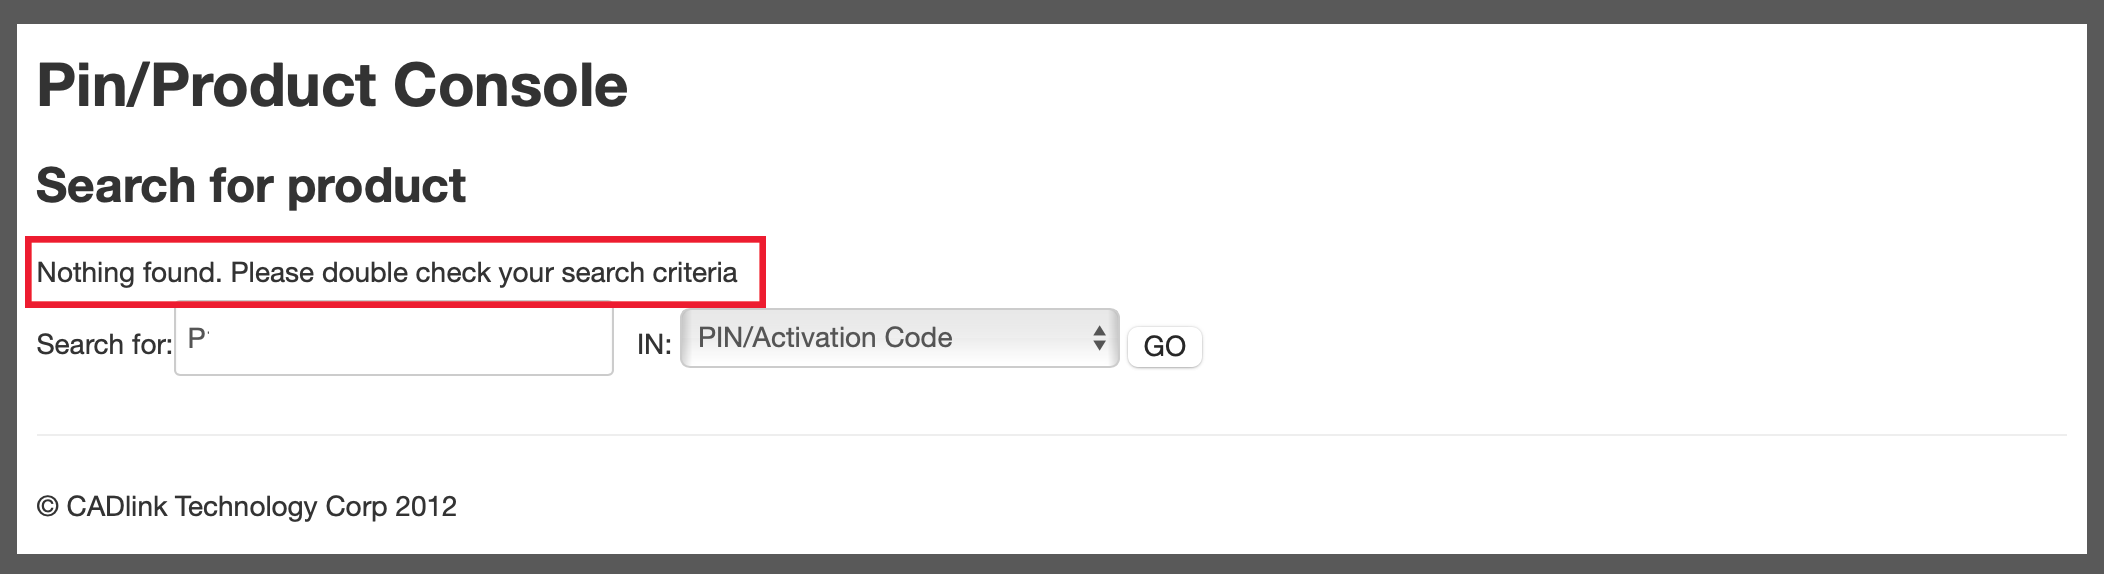
Task: Click the word "product" in the subheading
Action: [376, 185]
